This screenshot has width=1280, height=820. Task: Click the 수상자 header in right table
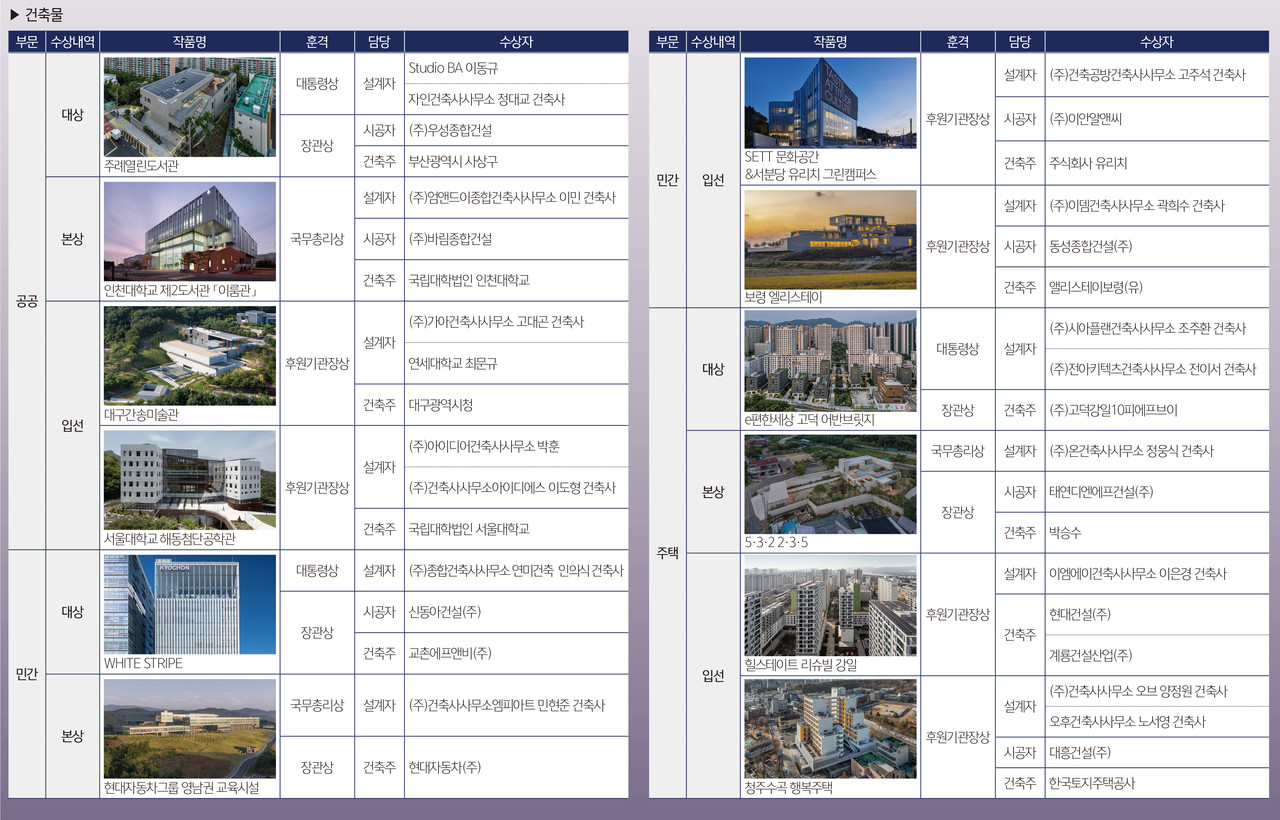point(1156,42)
